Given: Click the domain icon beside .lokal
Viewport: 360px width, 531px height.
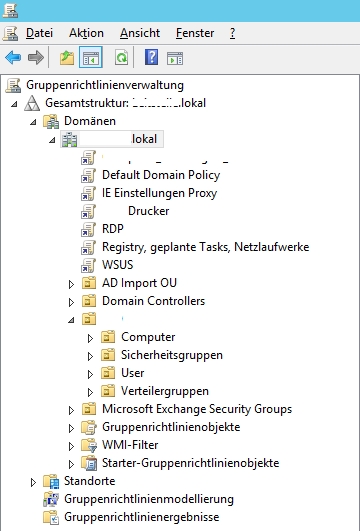Looking at the screenshot, I should pyautogui.click(x=69, y=139).
